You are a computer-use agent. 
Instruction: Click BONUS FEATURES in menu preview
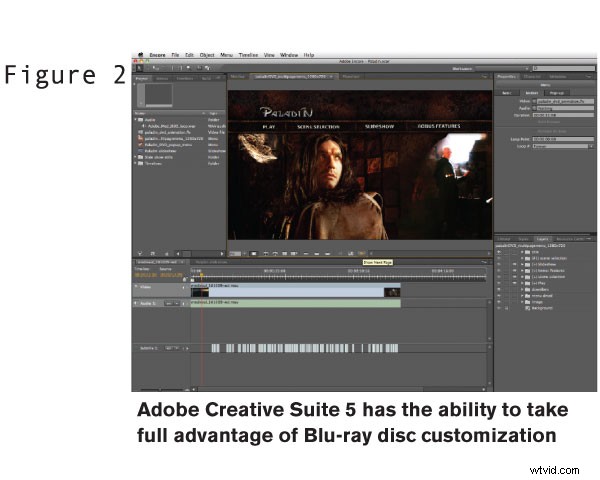tap(439, 126)
